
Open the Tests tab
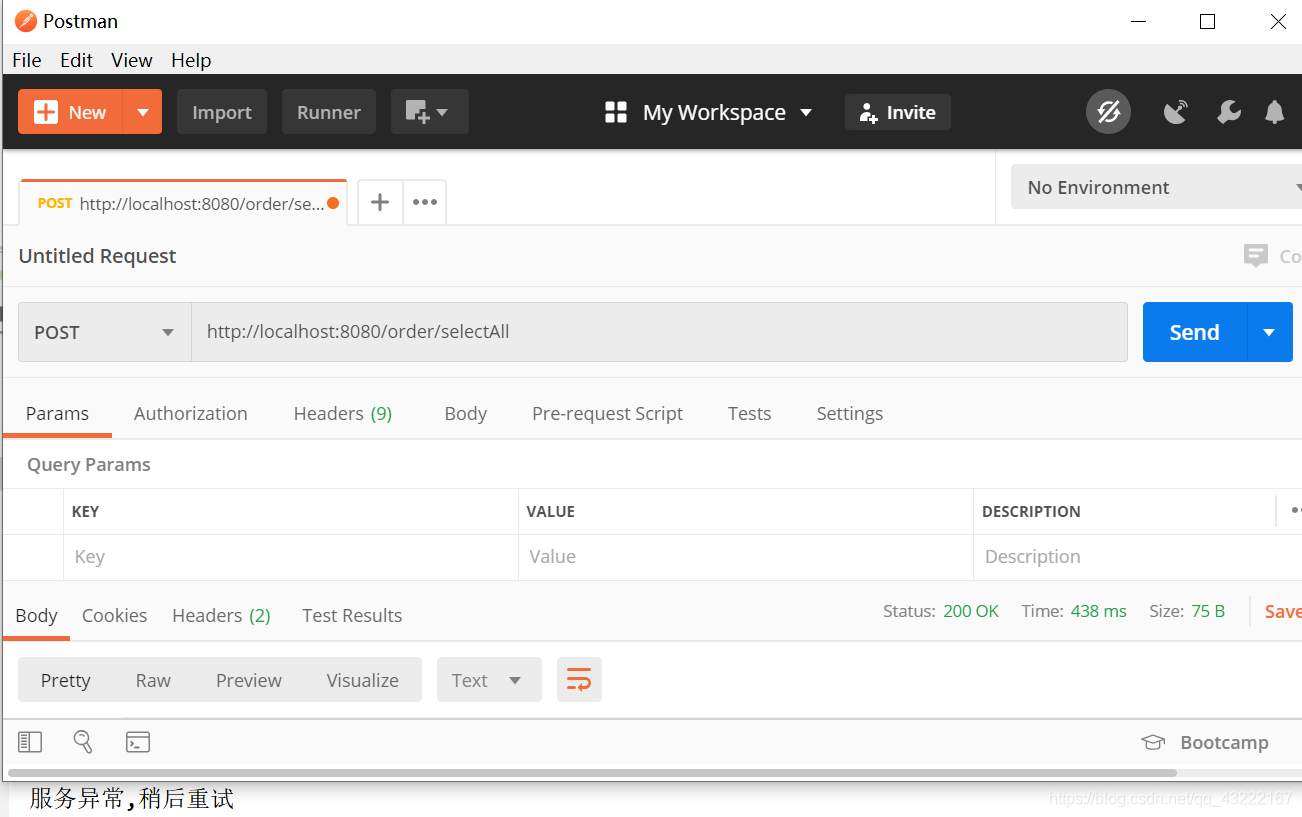pos(749,413)
